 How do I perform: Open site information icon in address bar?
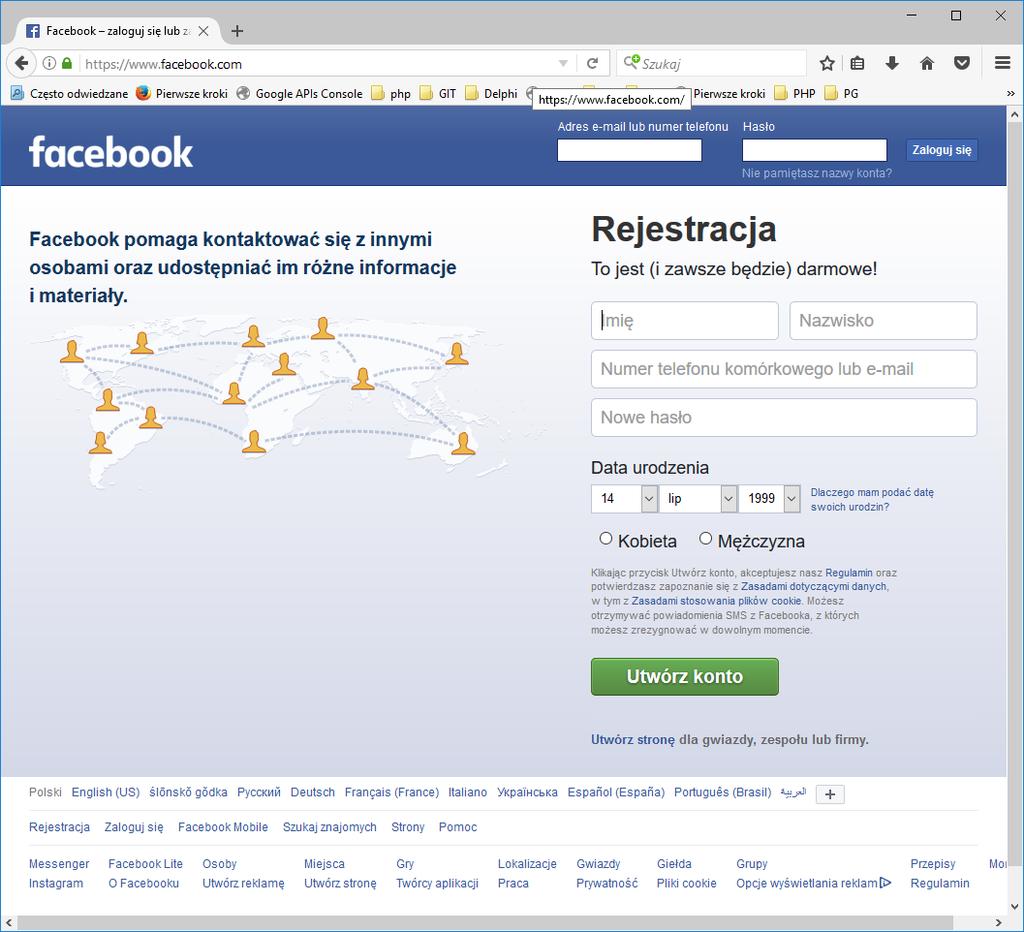point(49,63)
